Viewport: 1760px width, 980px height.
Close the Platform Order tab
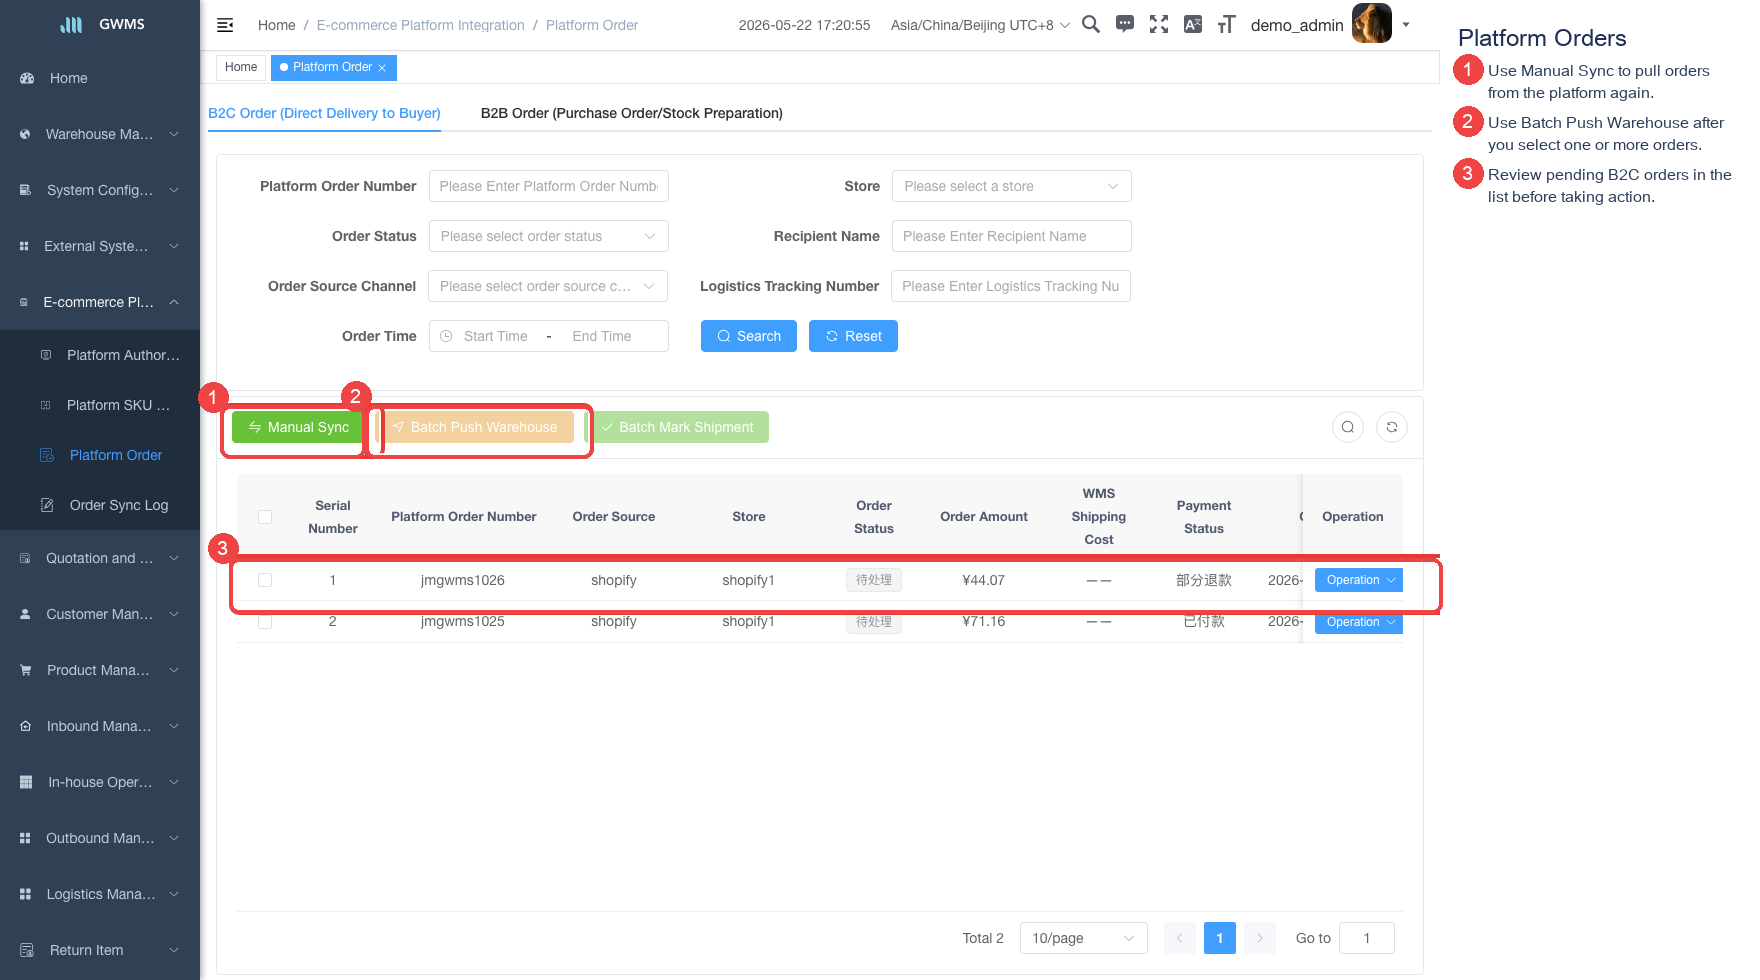point(382,68)
